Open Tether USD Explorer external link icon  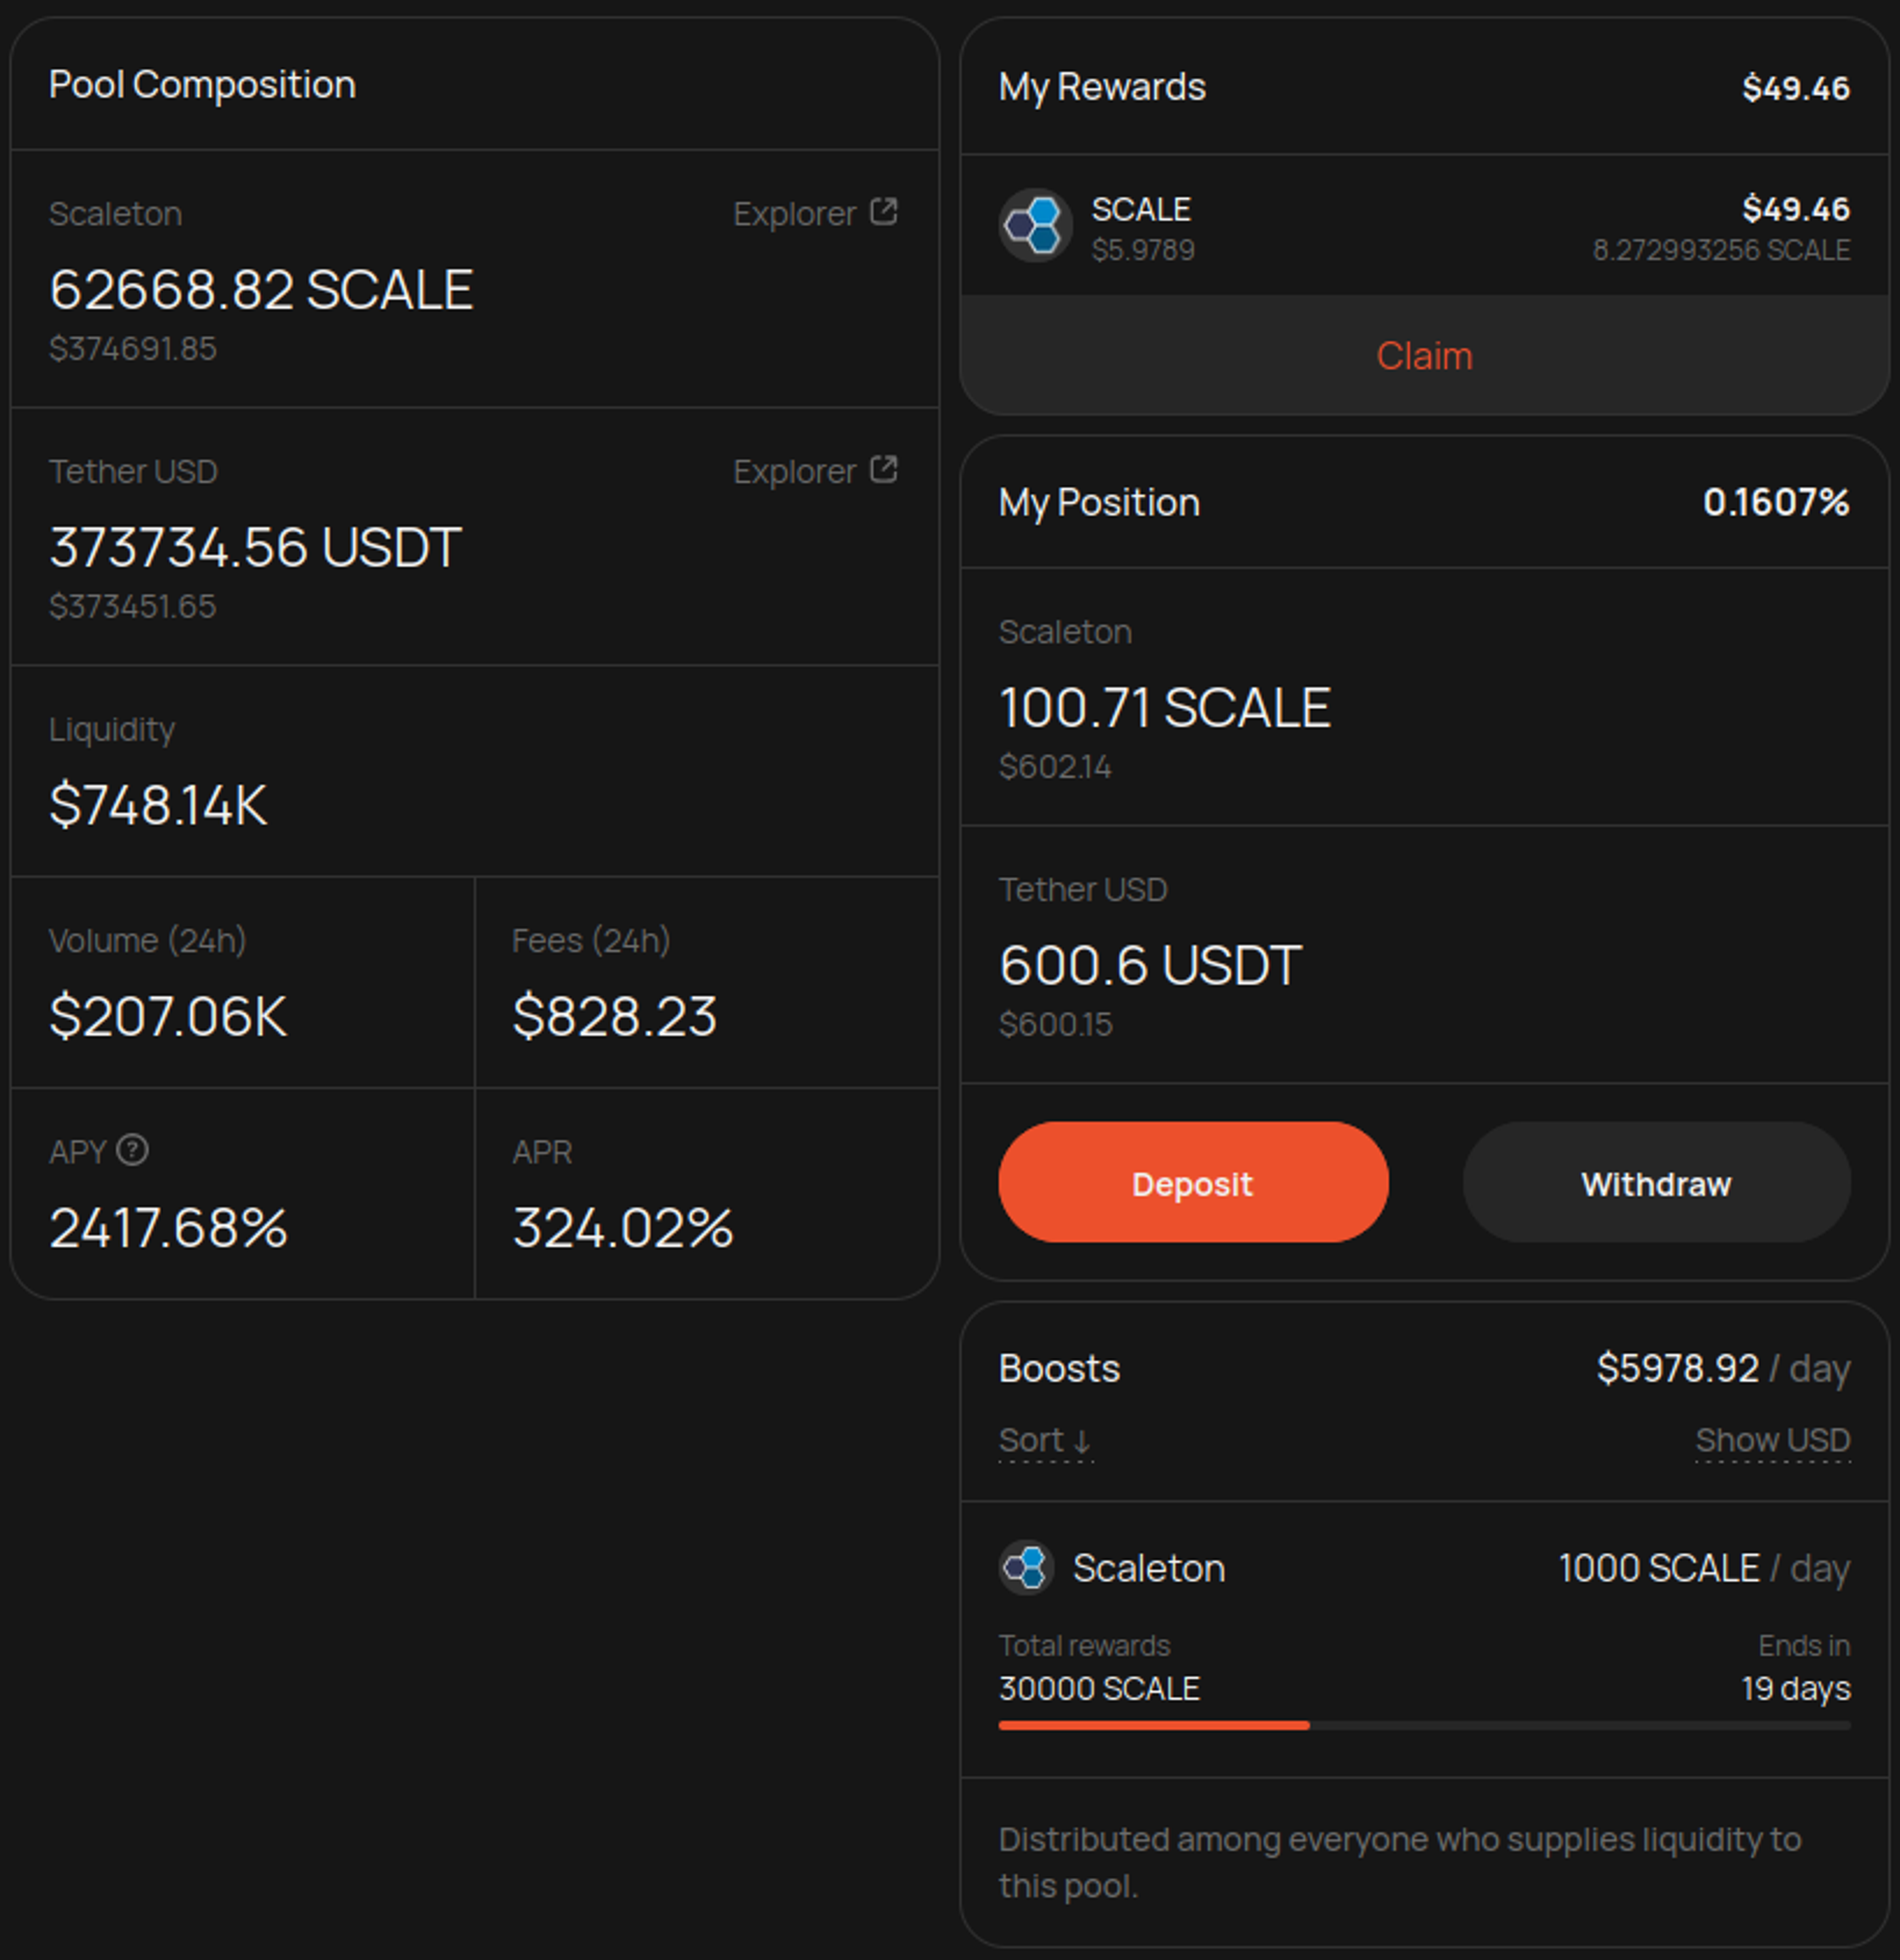coord(883,470)
